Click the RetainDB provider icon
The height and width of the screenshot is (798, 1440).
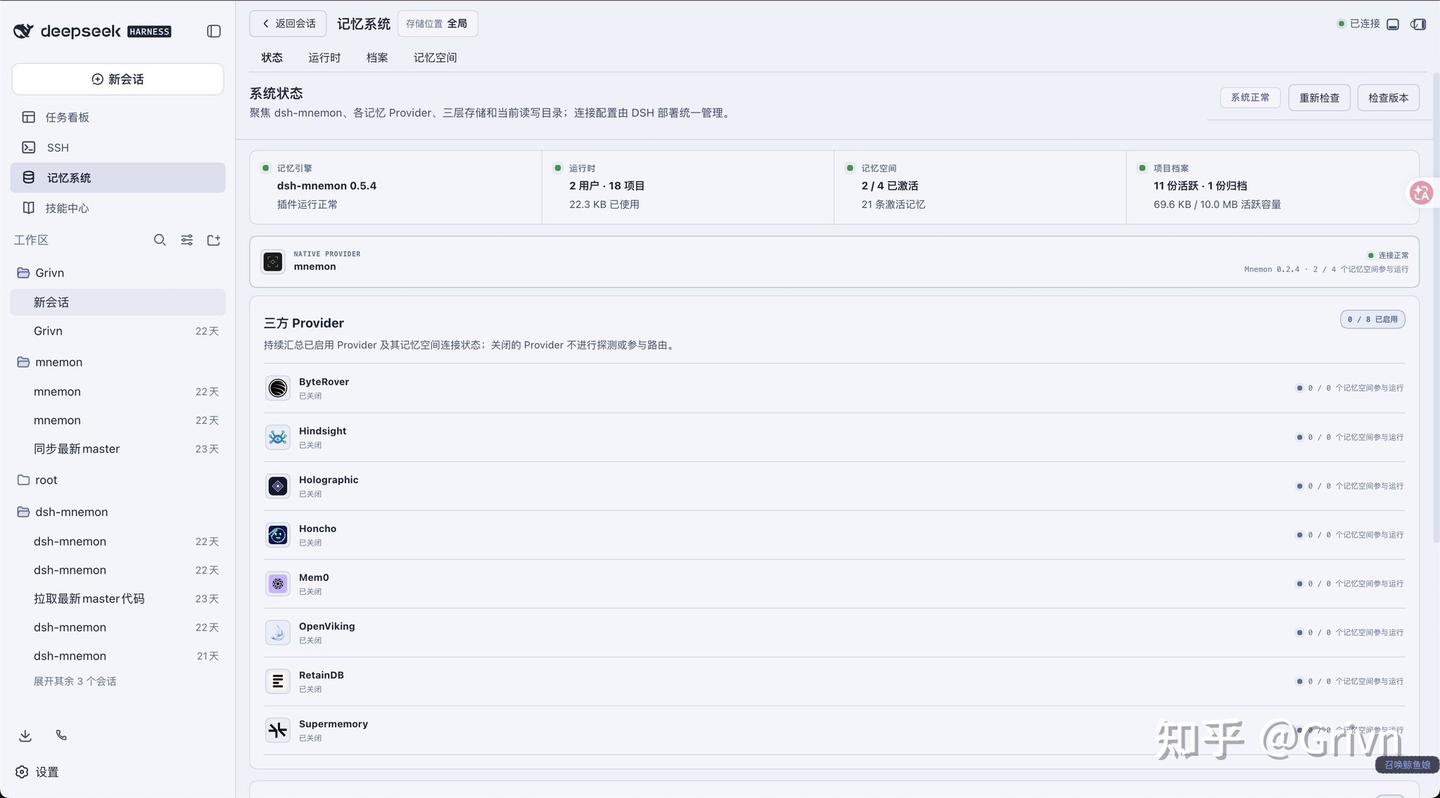point(278,681)
